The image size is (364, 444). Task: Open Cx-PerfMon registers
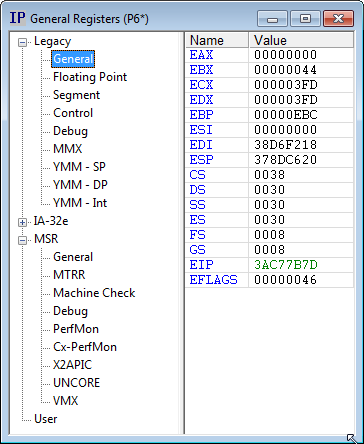point(85,347)
